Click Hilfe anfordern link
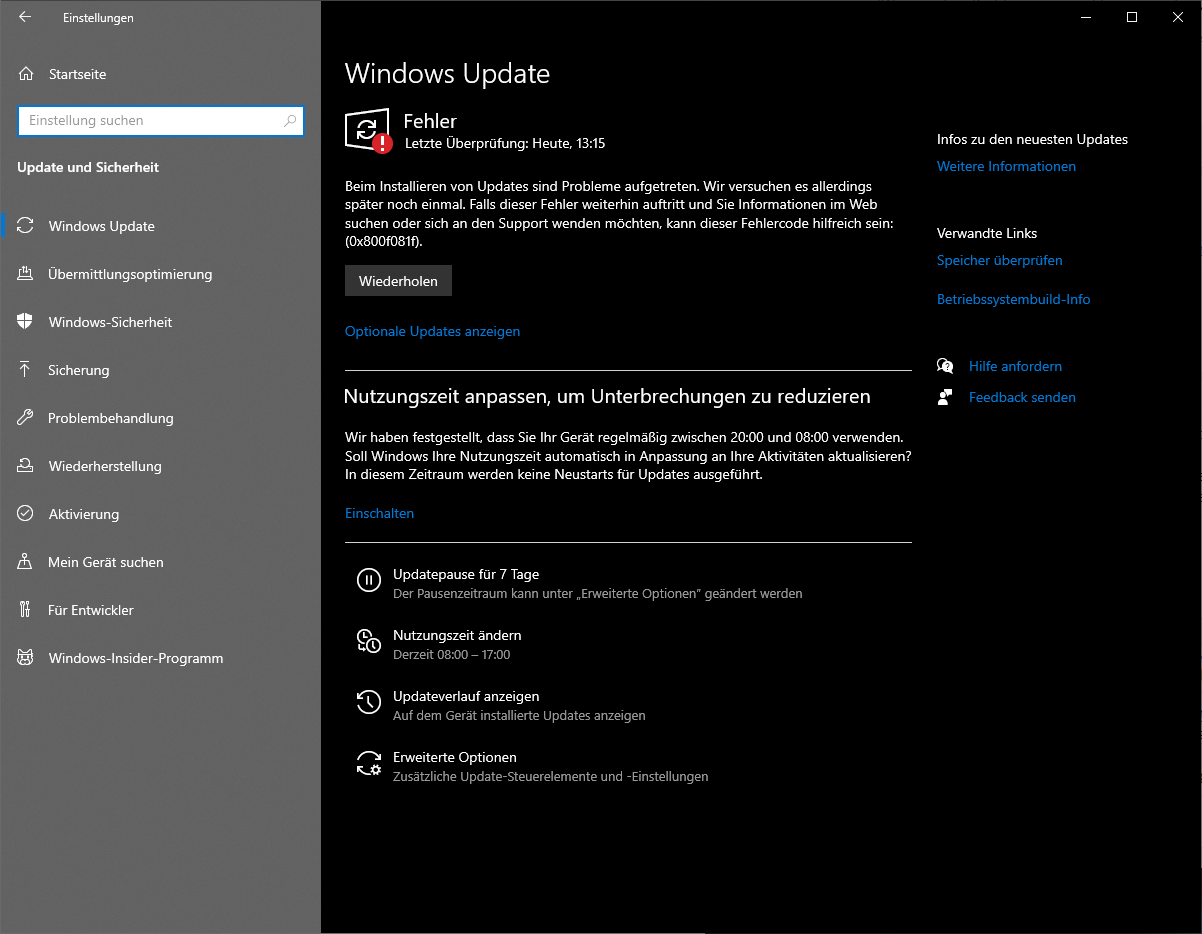1202x934 pixels. click(x=1015, y=366)
